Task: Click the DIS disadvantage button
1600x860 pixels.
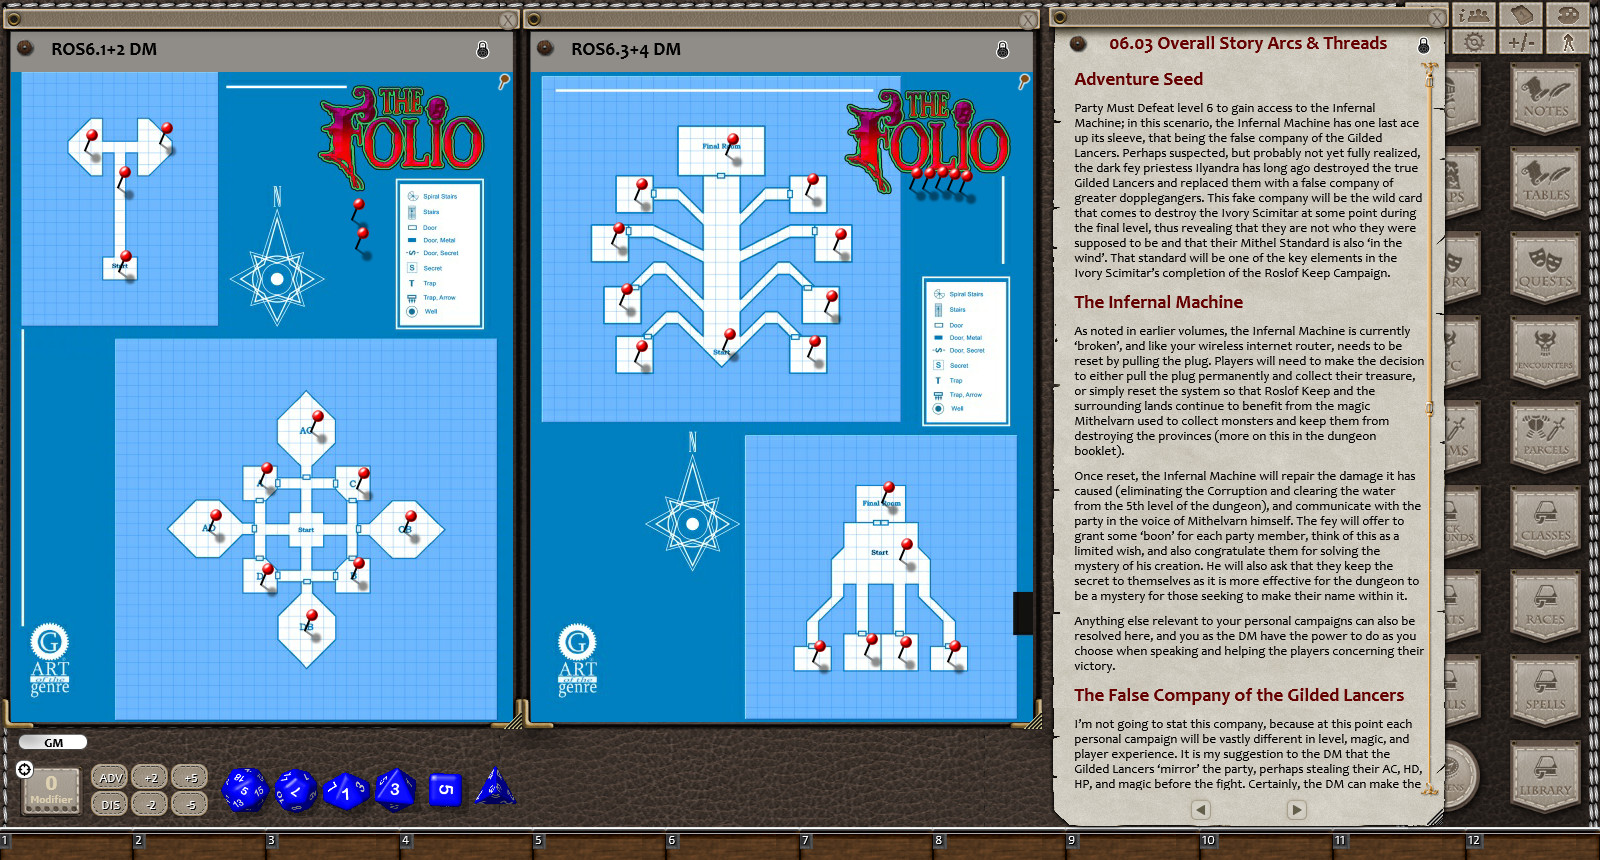Action: coord(110,804)
